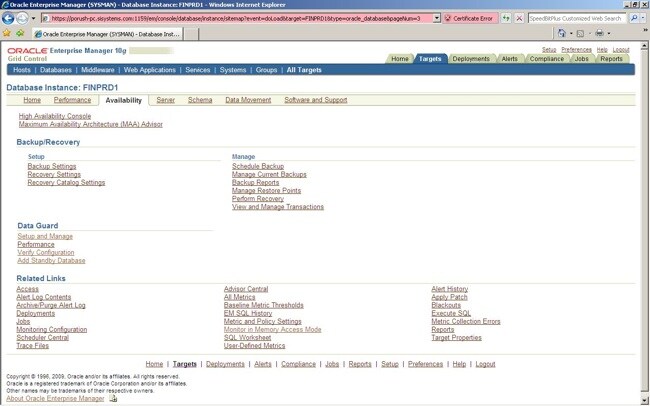Open the Setup link at top right
The width and height of the screenshot is (650, 406).
[x=549, y=50]
